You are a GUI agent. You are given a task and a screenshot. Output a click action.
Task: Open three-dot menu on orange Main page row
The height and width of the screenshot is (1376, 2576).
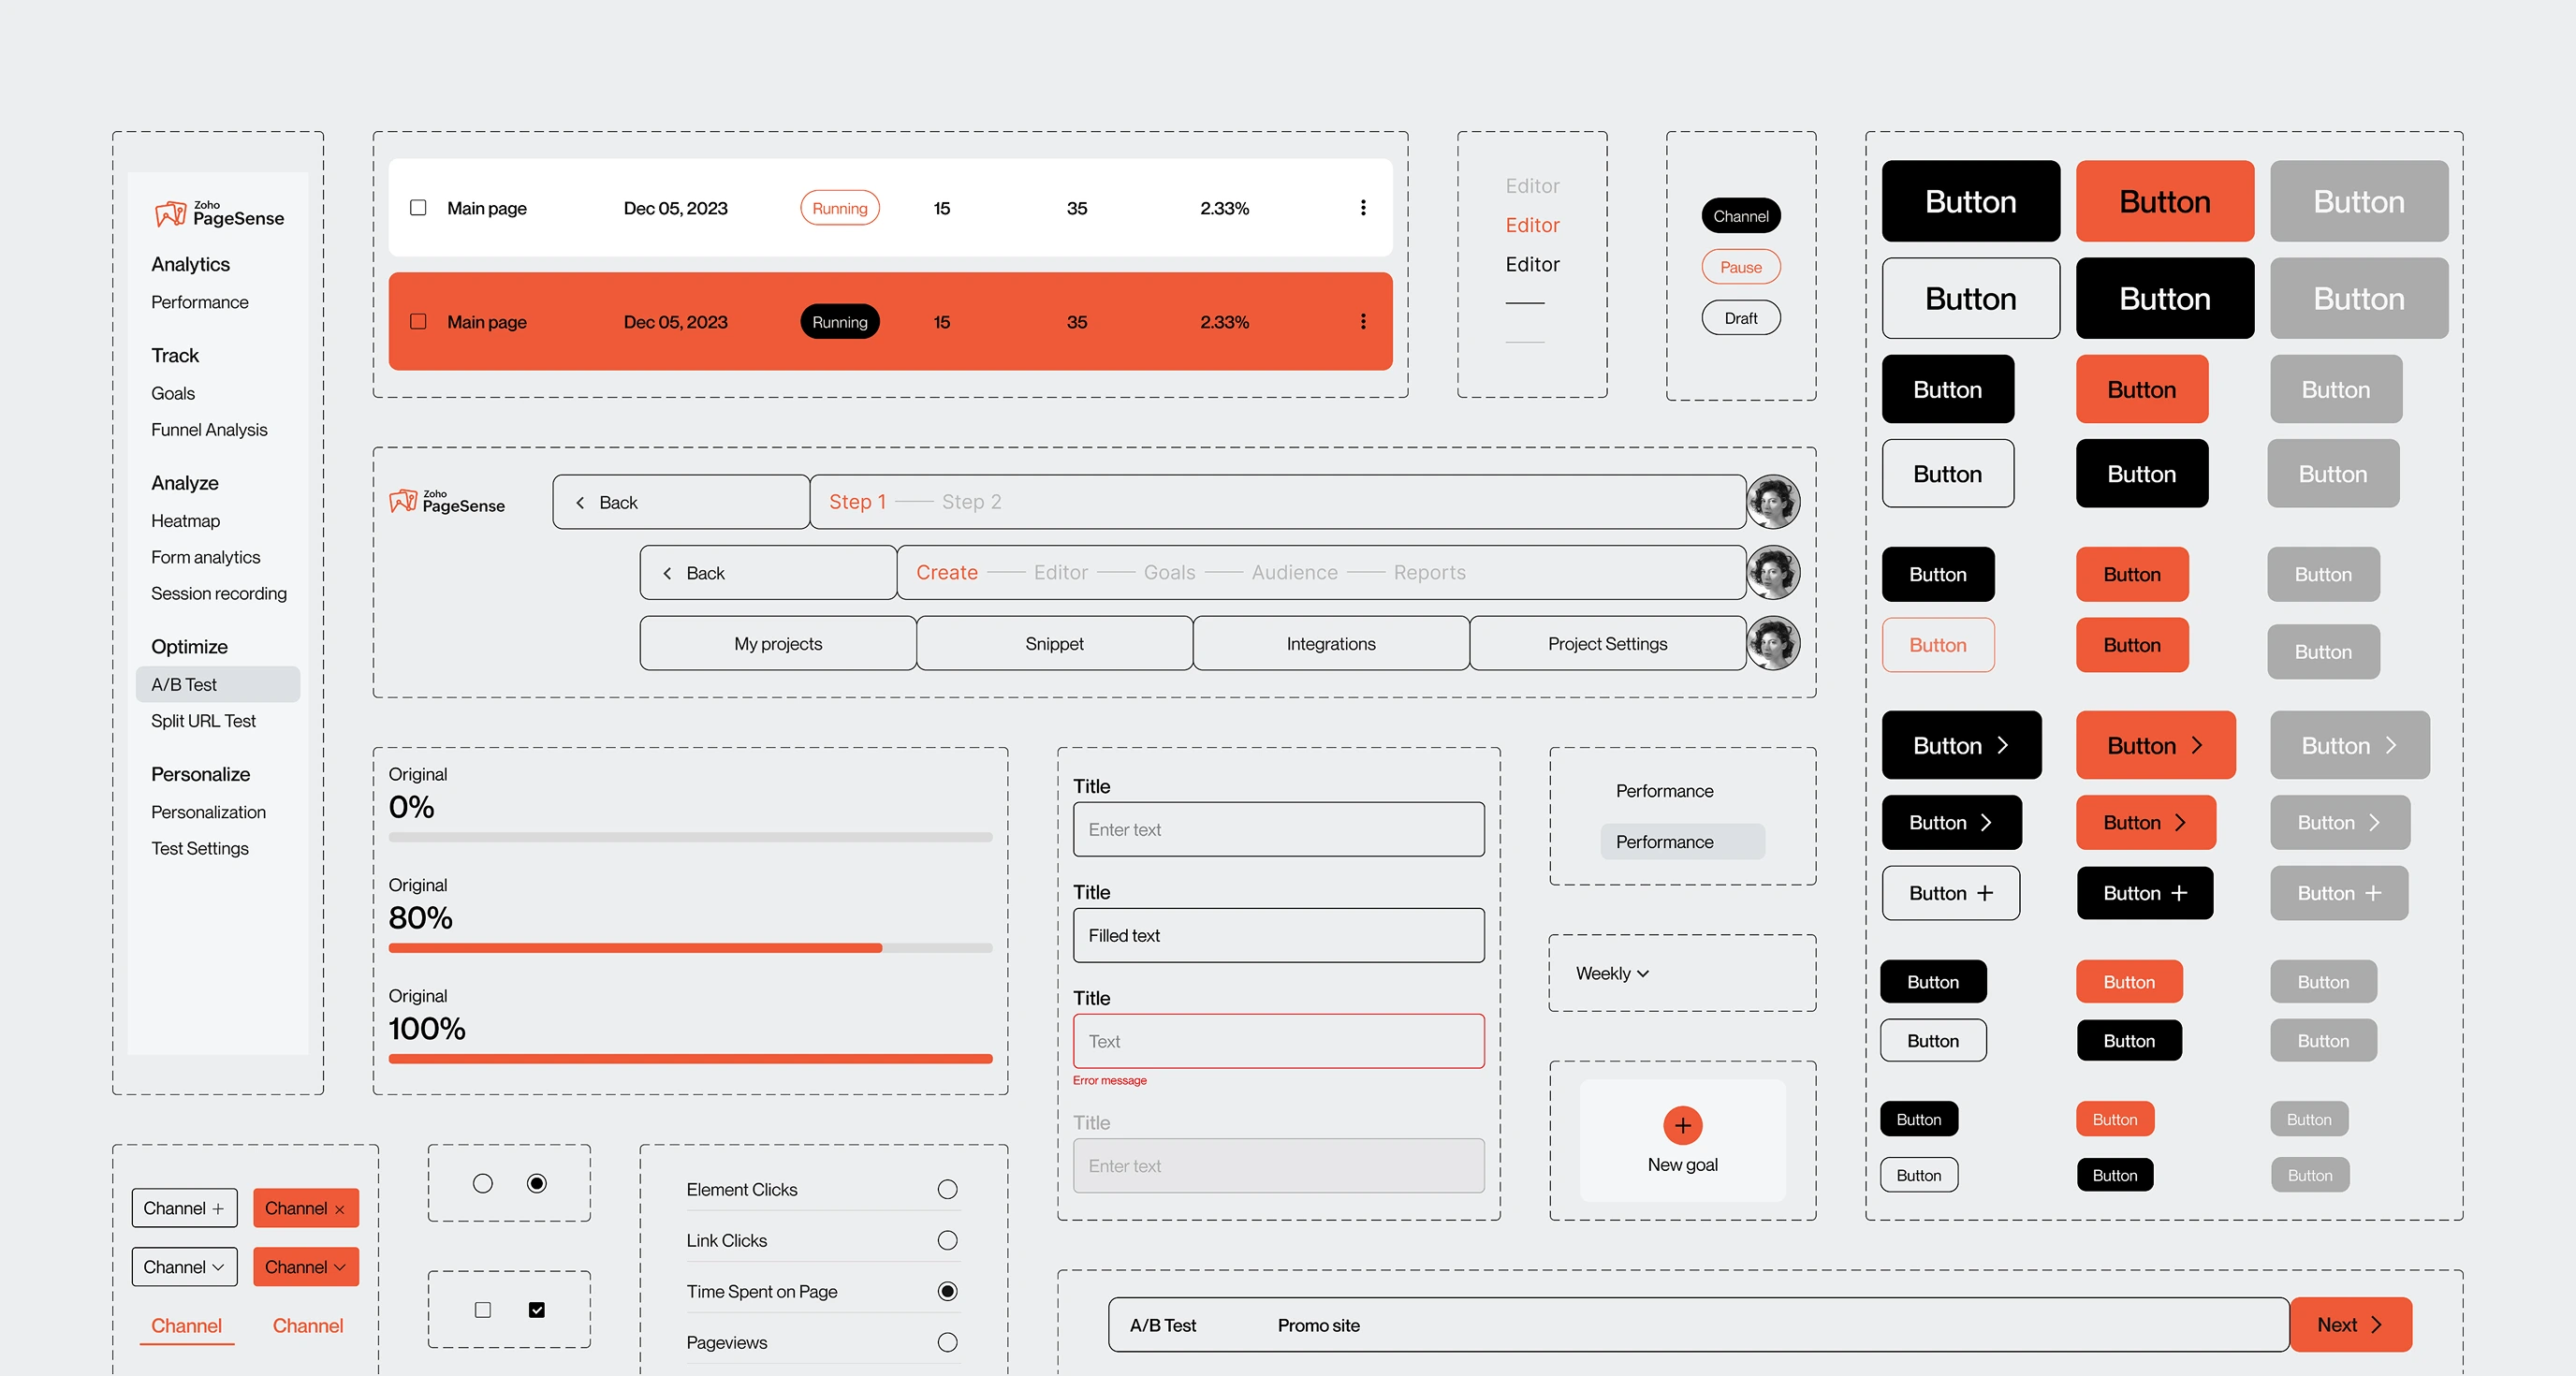(x=1363, y=322)
